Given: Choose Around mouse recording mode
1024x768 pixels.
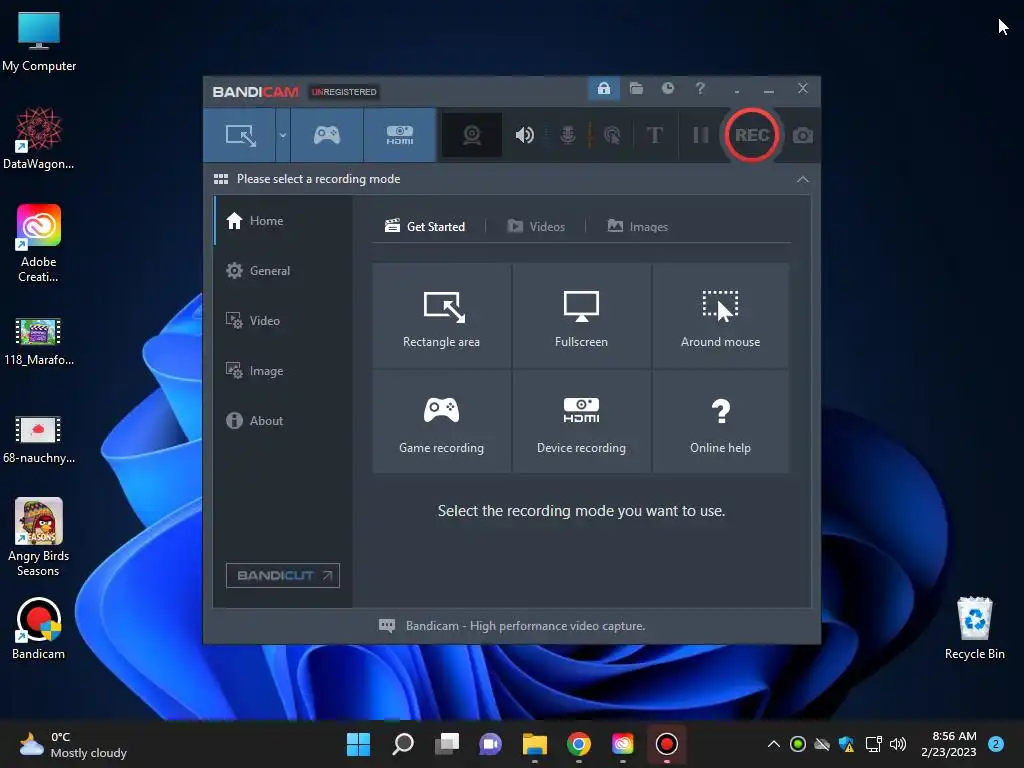Looking at the screenshot, I should point(720,315).
